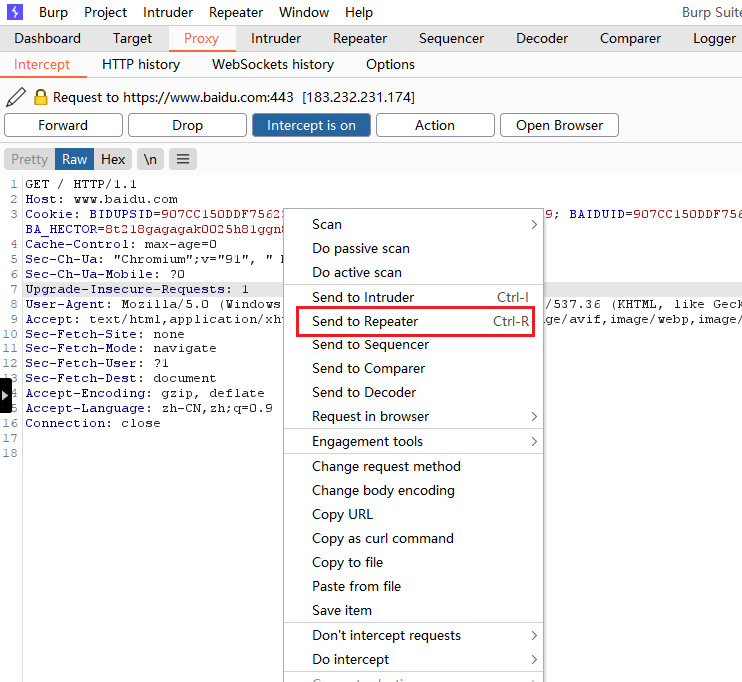Click the Burp Suite lightning logo icon

(15, 12)
